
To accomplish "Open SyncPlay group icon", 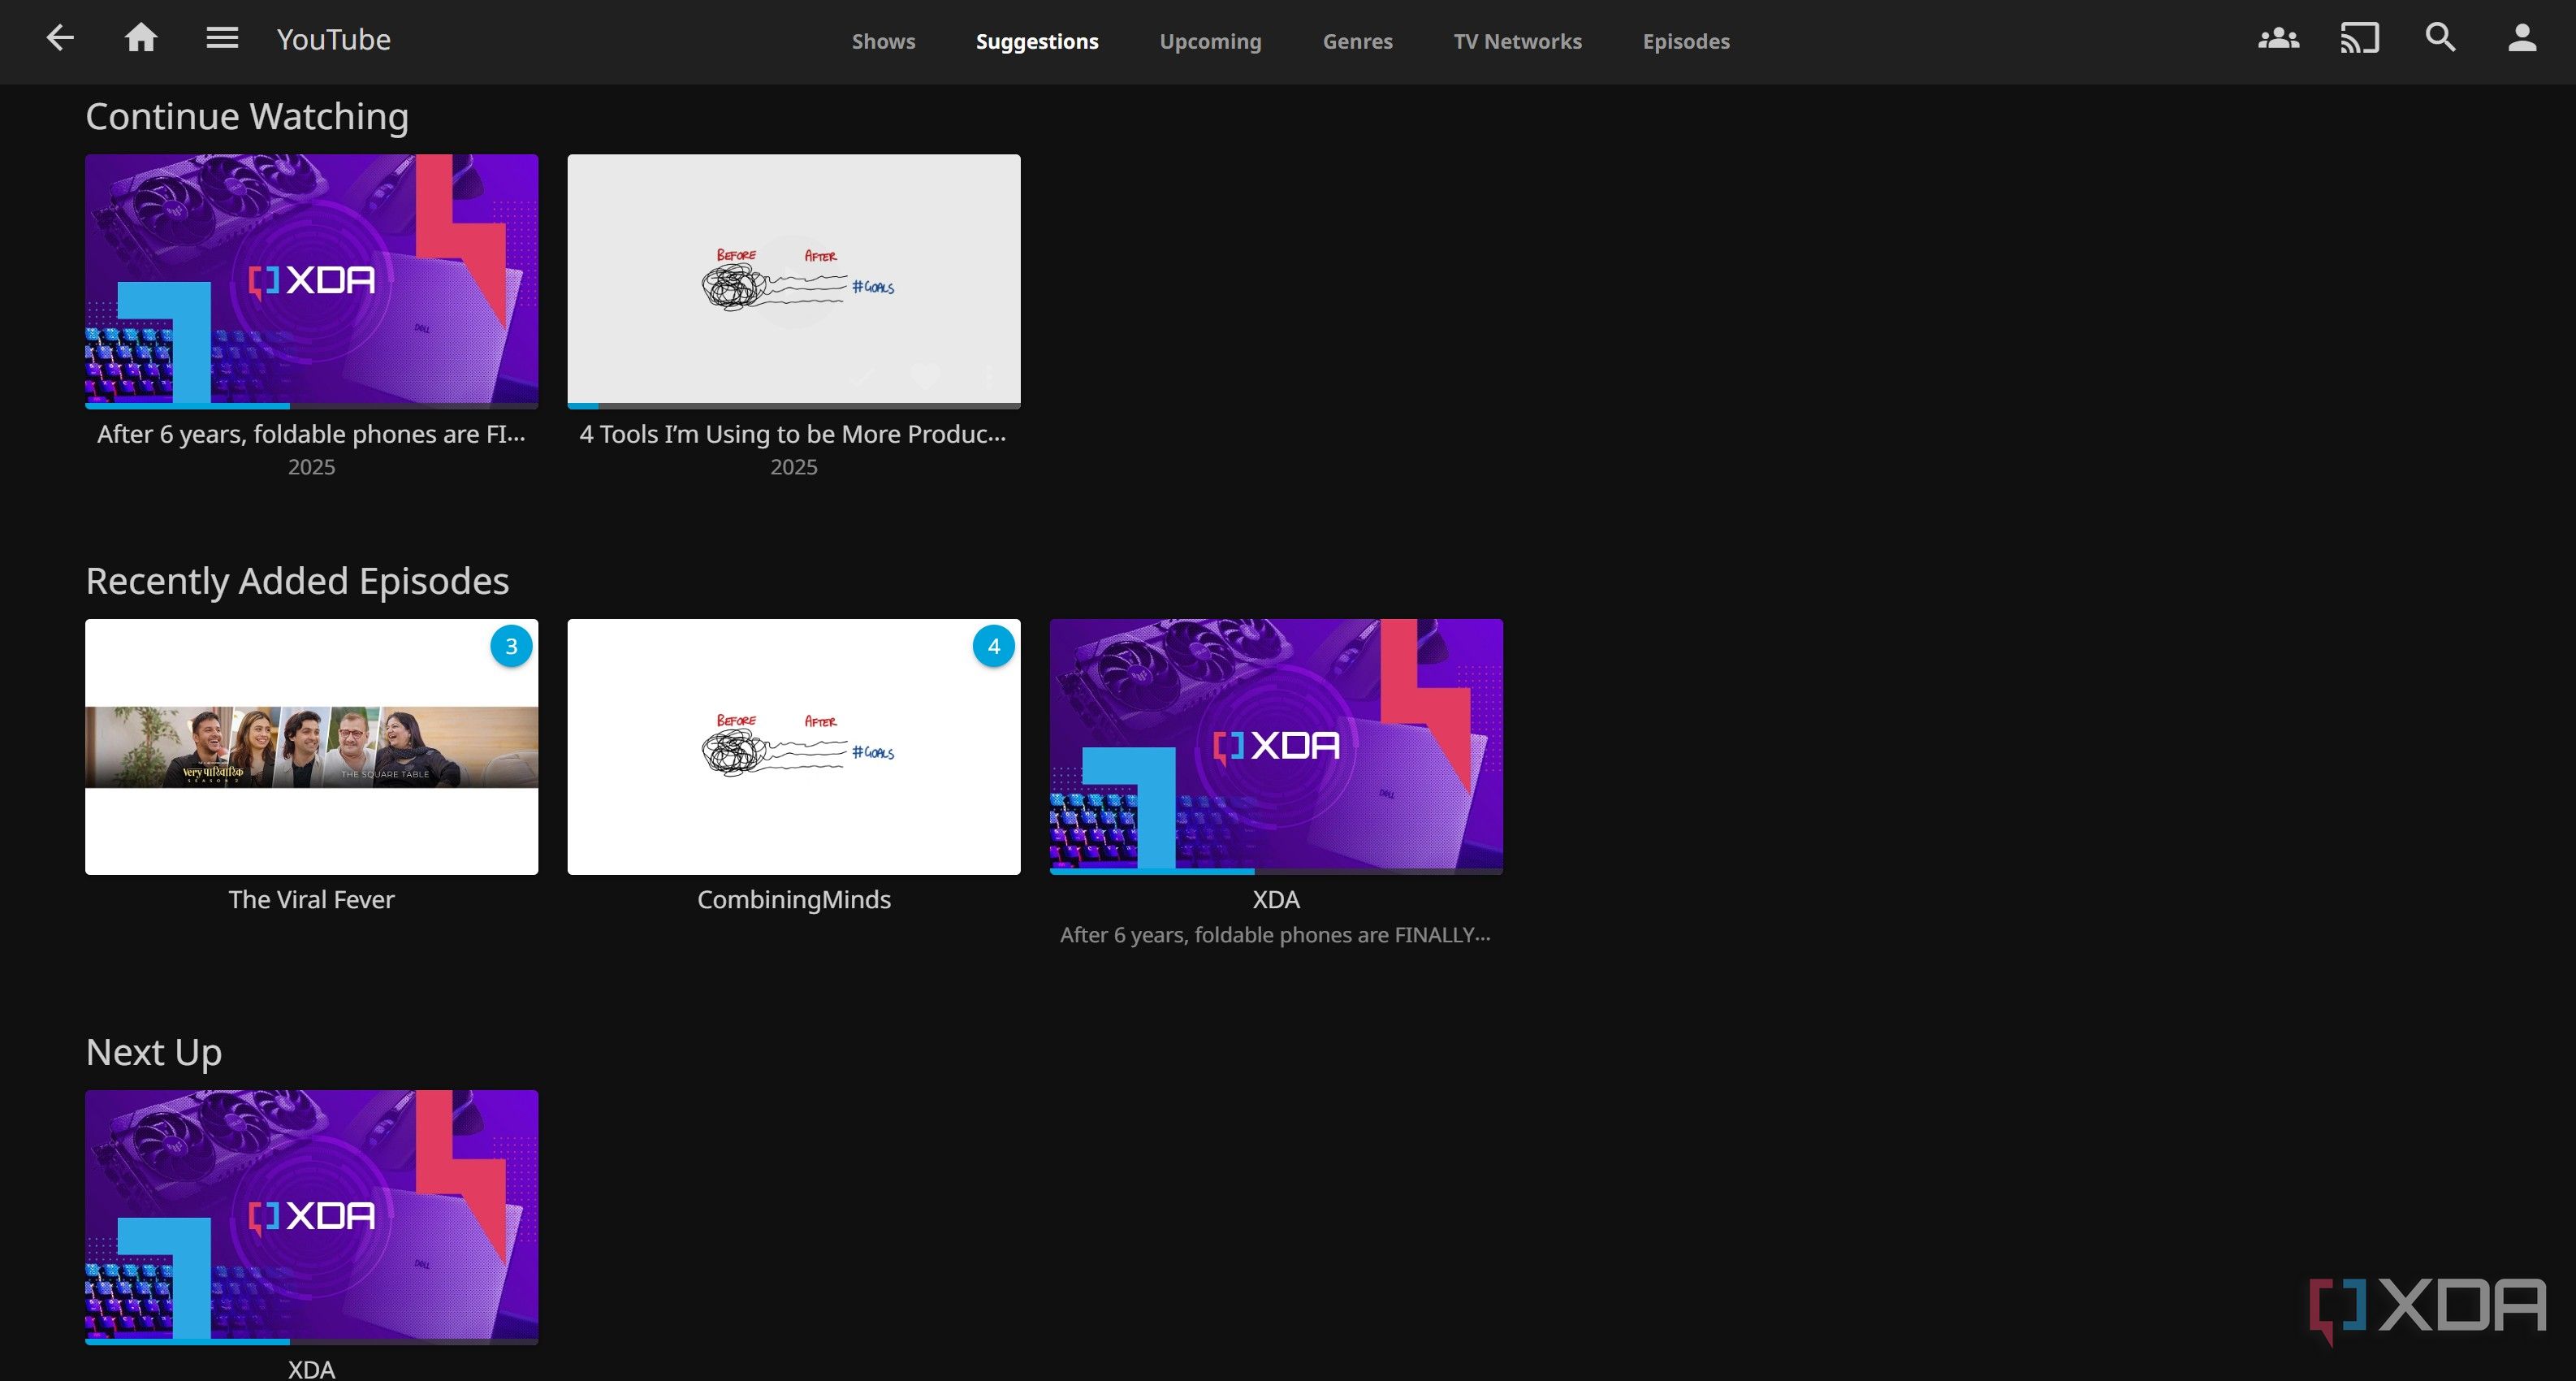I will [2278, 39].
